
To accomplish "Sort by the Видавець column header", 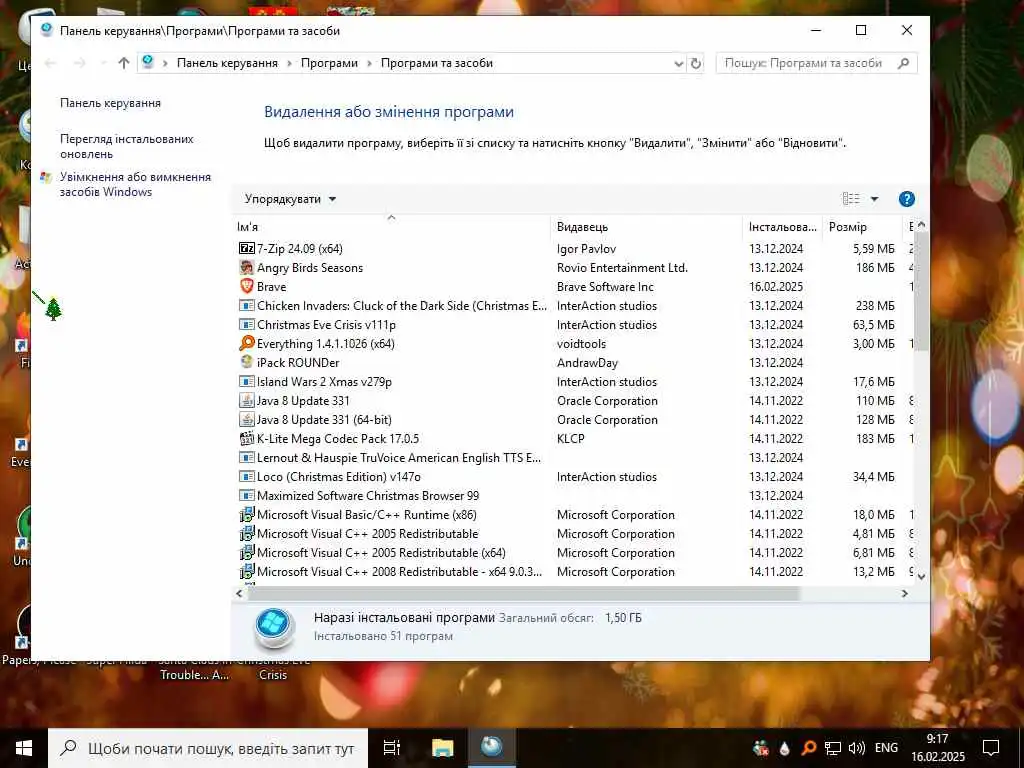I will point(646,227).
